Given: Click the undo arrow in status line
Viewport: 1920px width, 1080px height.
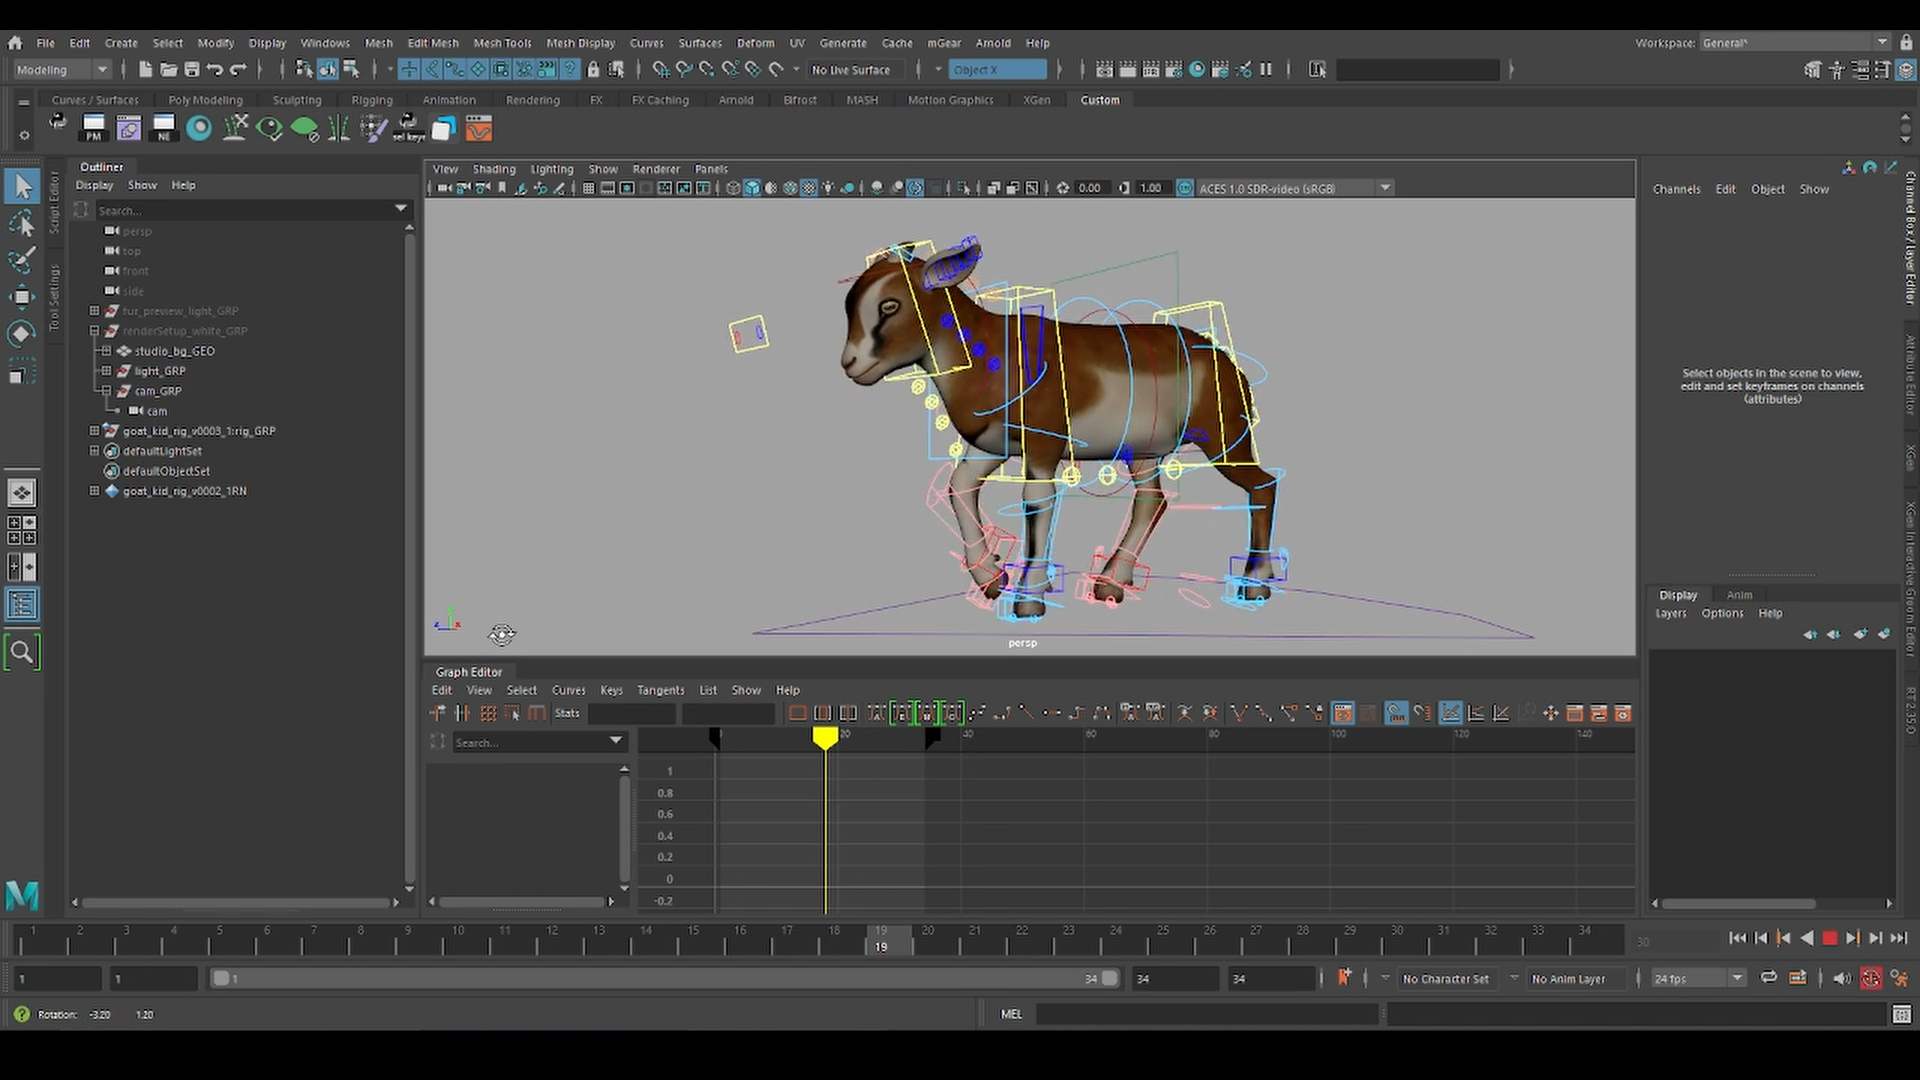Looking at the screenshot, I should pos(215,69).
